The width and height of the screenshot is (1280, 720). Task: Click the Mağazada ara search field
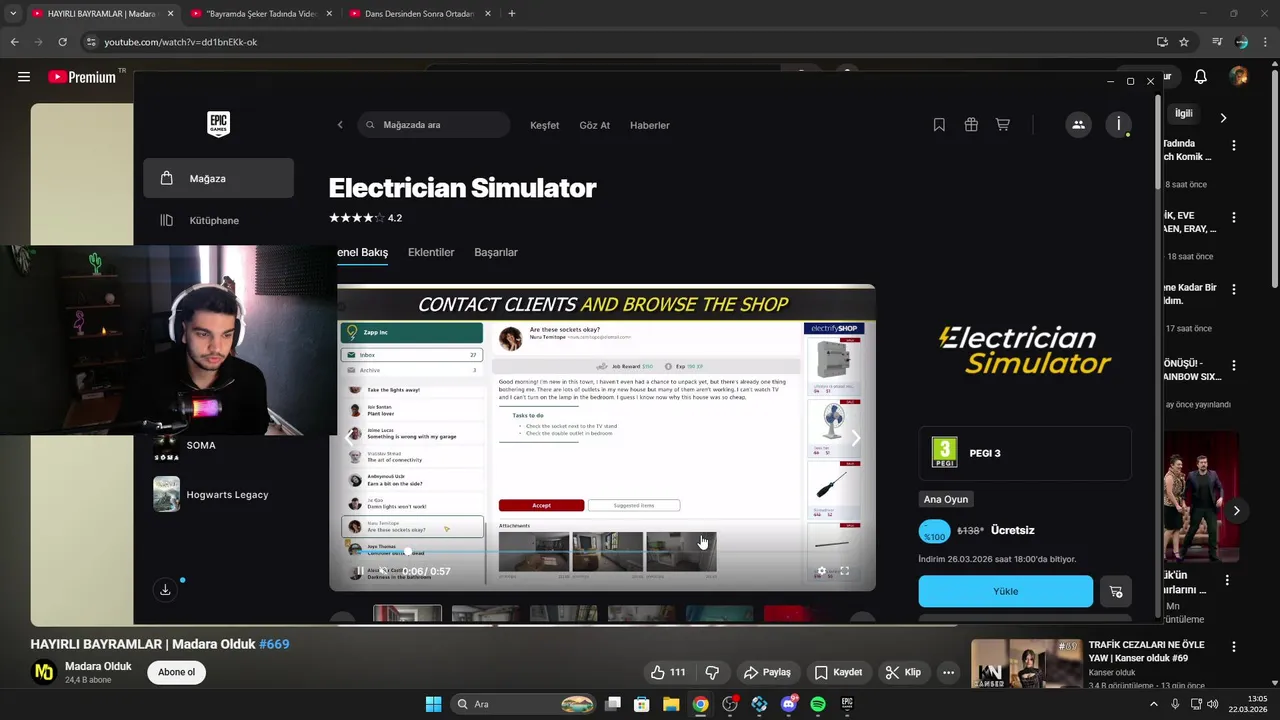[x=433, y=125]
